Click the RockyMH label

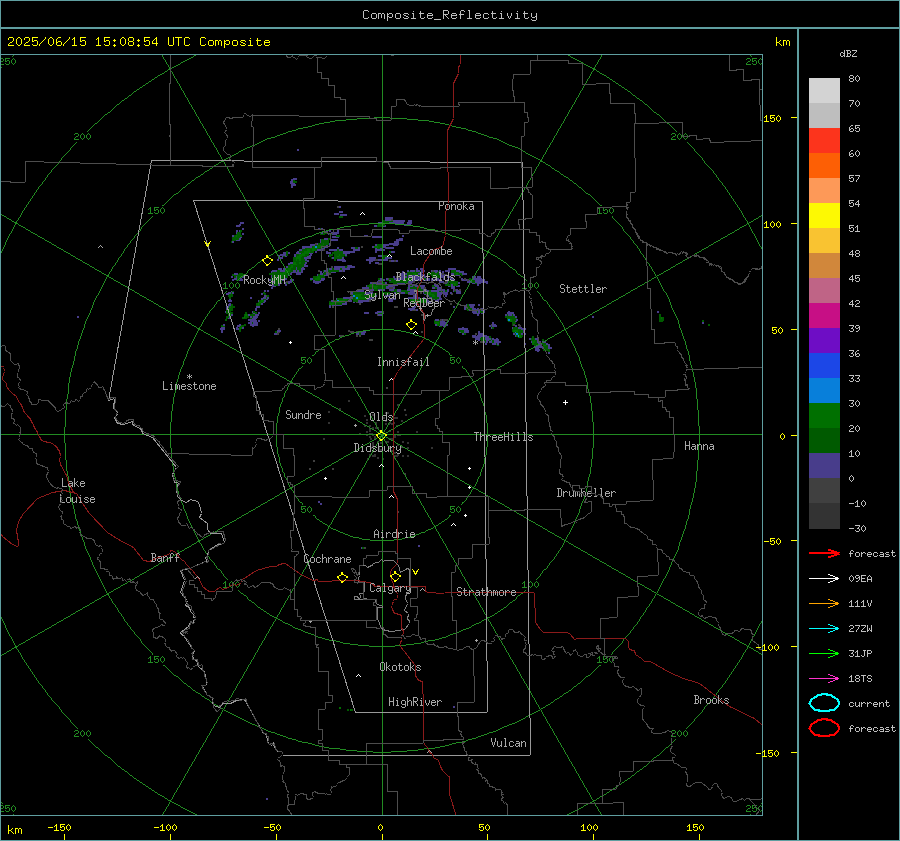[264, 280]
